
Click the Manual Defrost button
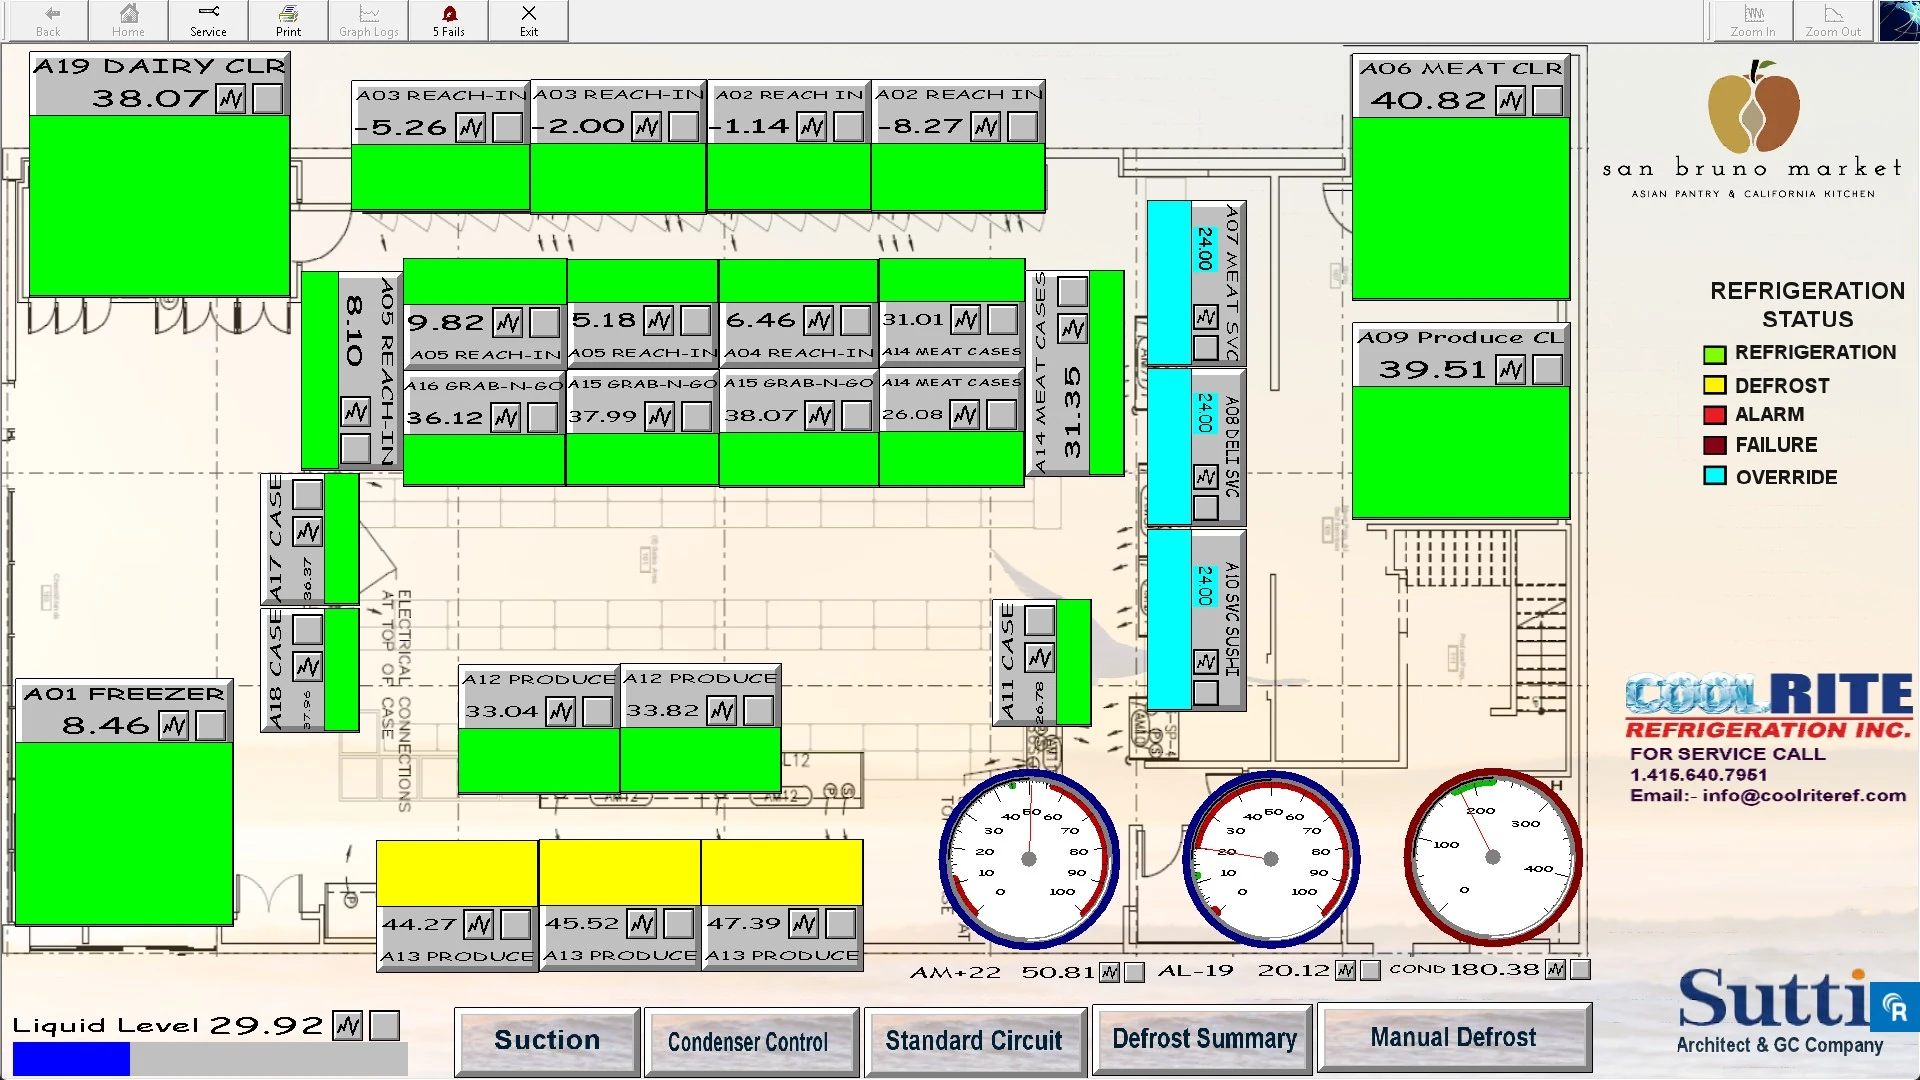pos(1454,1038)
